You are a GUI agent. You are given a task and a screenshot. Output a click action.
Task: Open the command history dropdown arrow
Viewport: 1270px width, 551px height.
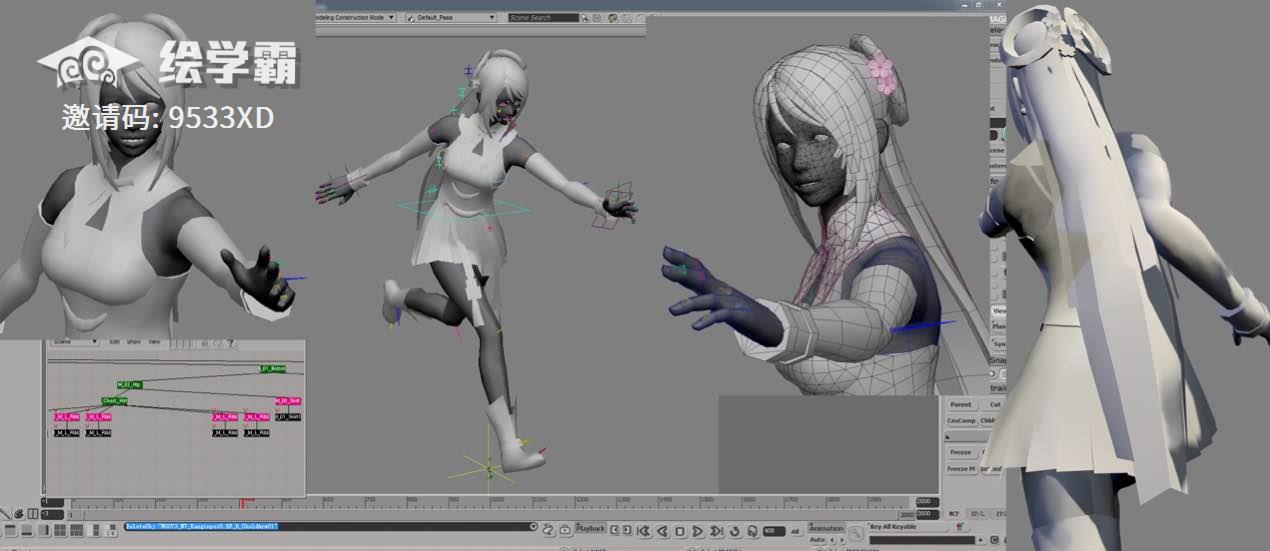(x=533, y=526)
